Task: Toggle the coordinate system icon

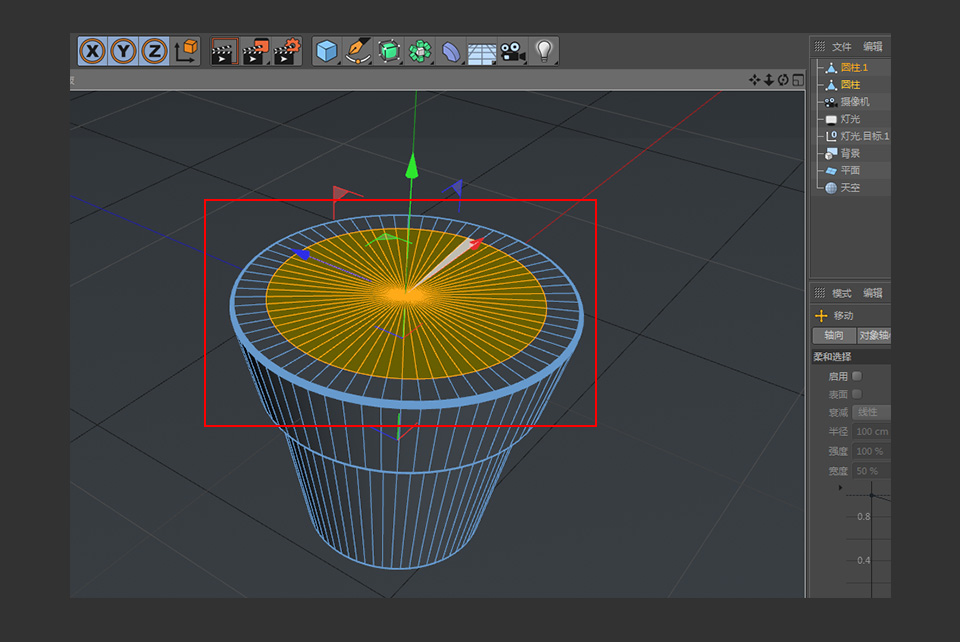Action: (x=186, y=50)
